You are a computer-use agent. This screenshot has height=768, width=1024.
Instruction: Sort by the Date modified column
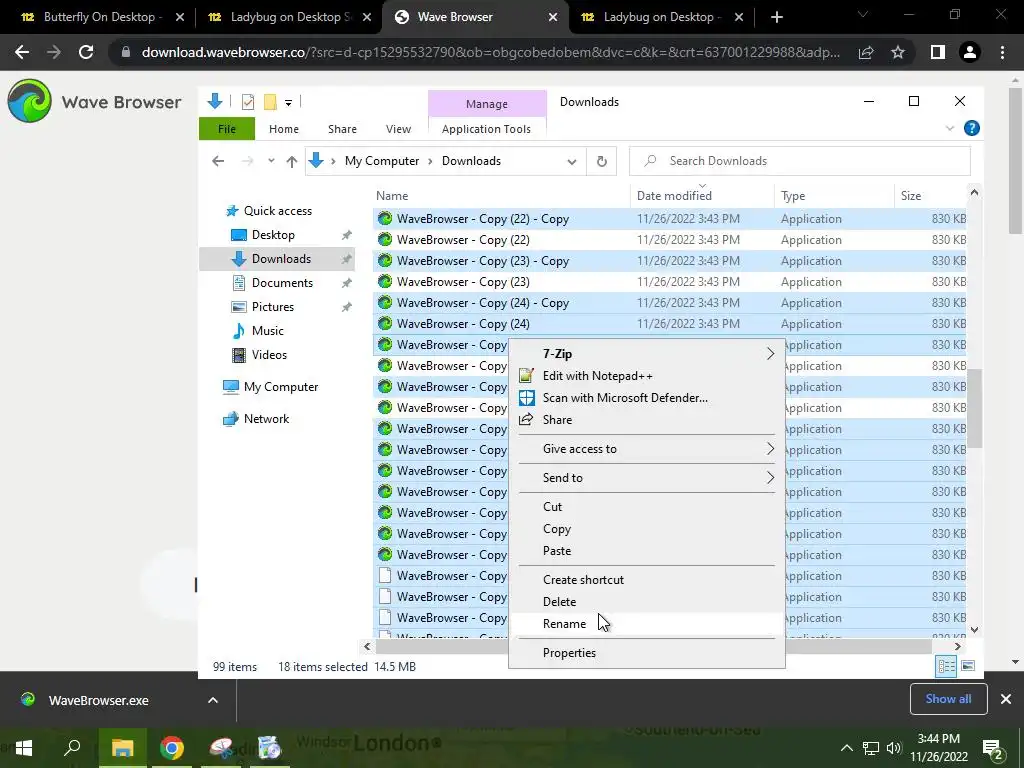(x=674, y=195)
